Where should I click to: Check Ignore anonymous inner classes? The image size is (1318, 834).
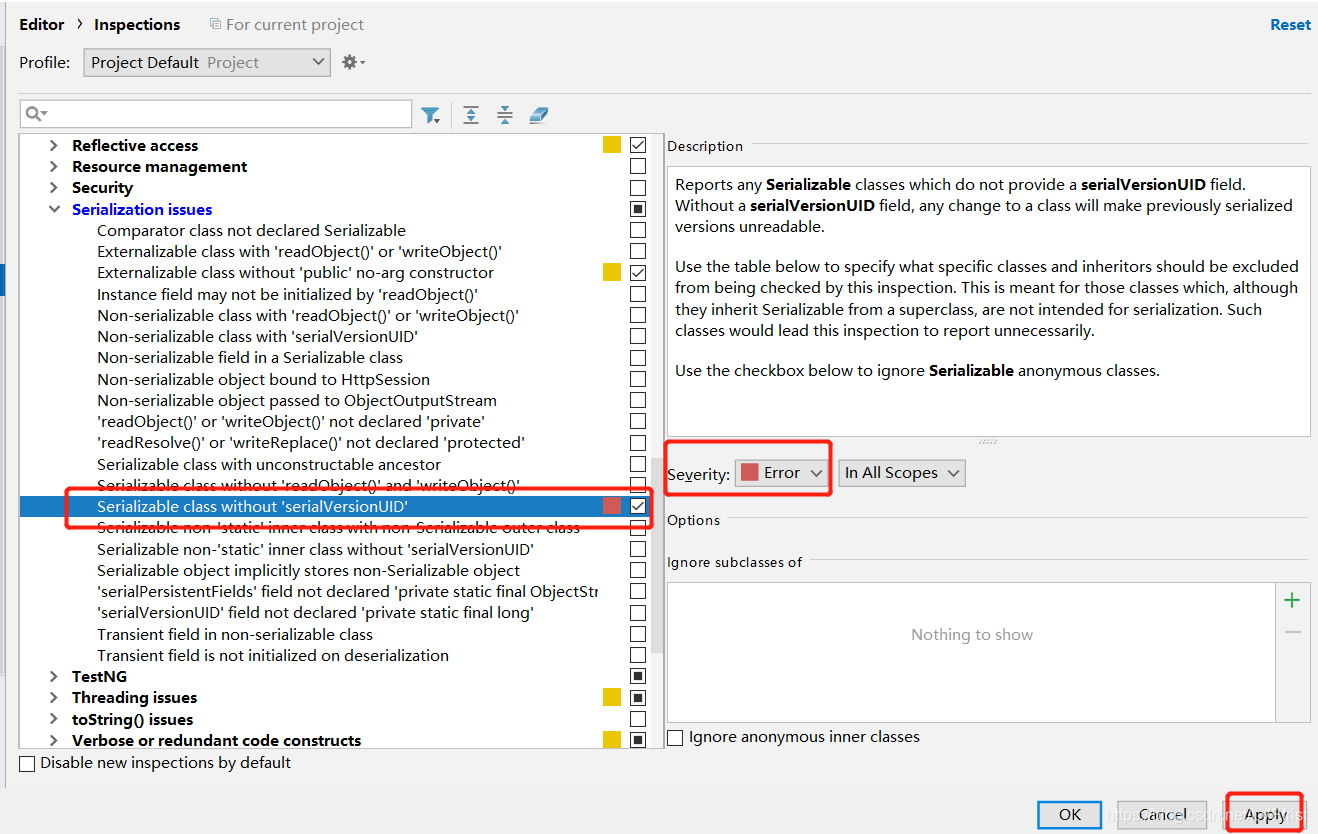click(675, 737)
